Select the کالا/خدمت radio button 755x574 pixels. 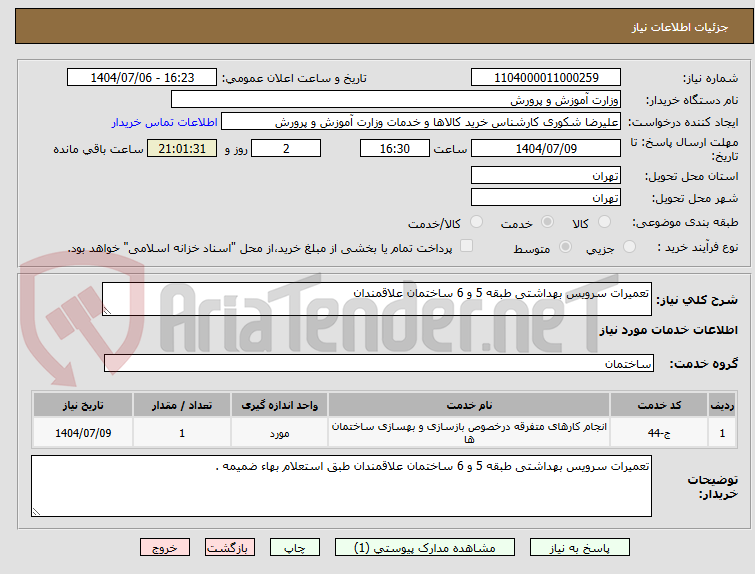[x=476, y=222]
